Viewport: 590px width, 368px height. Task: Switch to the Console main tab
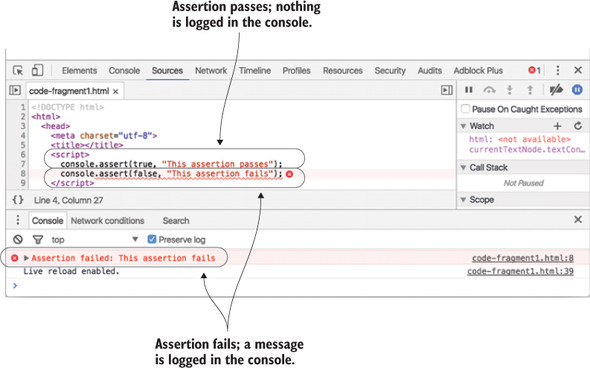click(x=124, y=70)
